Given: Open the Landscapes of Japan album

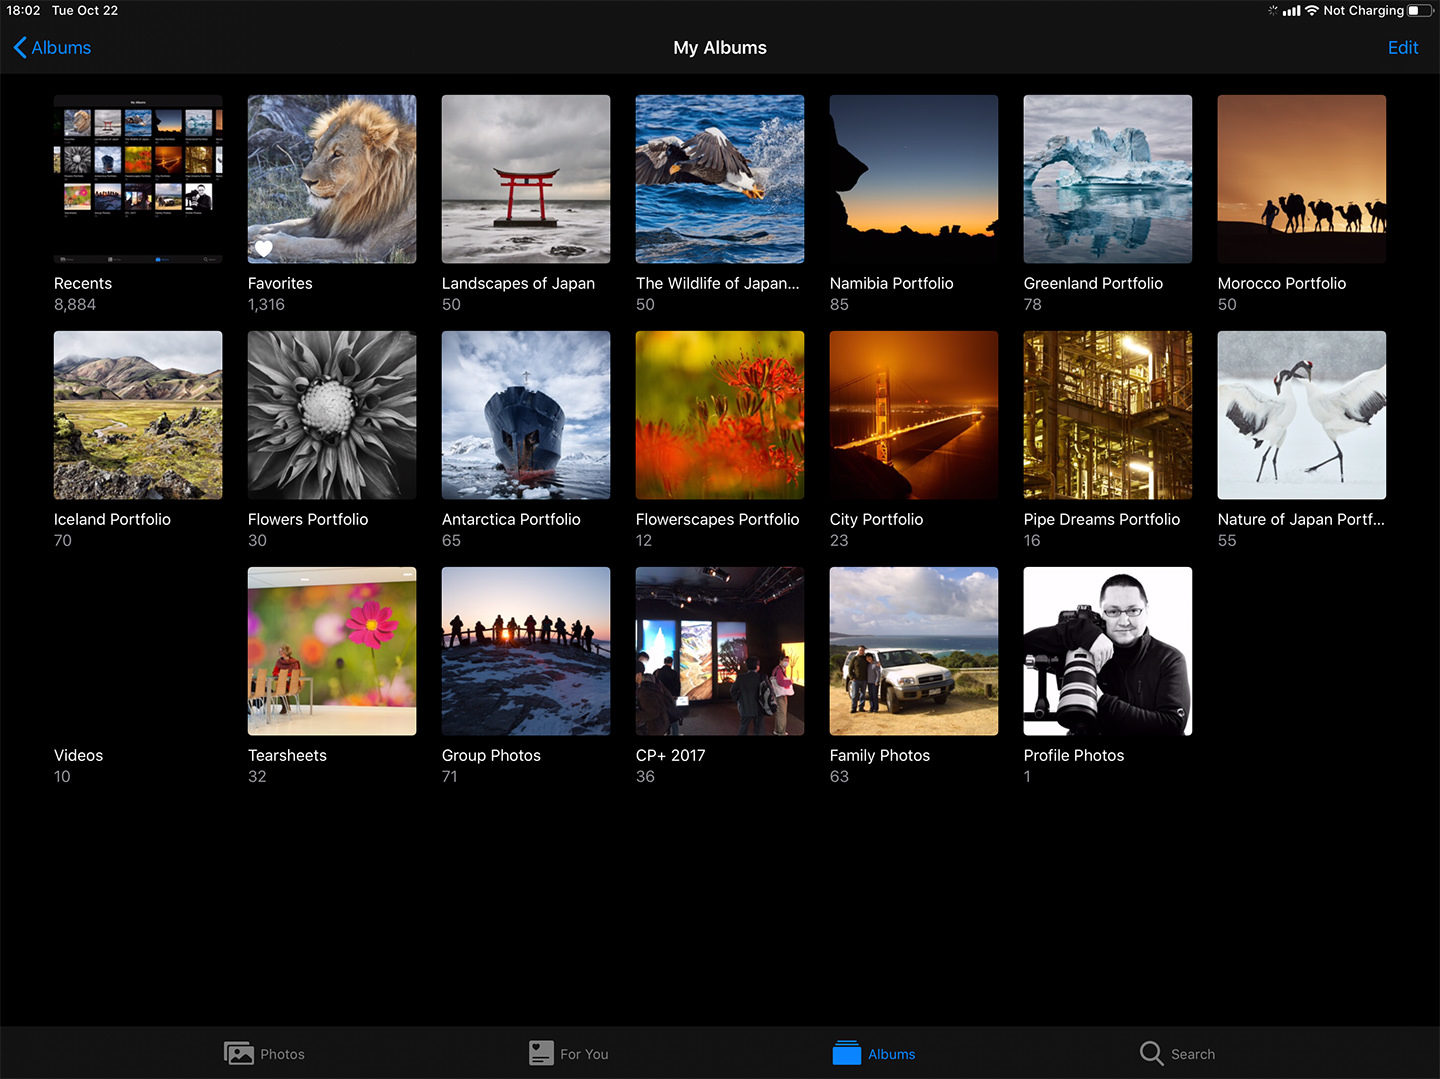Looking at the screenshot, I should point(526,179).
